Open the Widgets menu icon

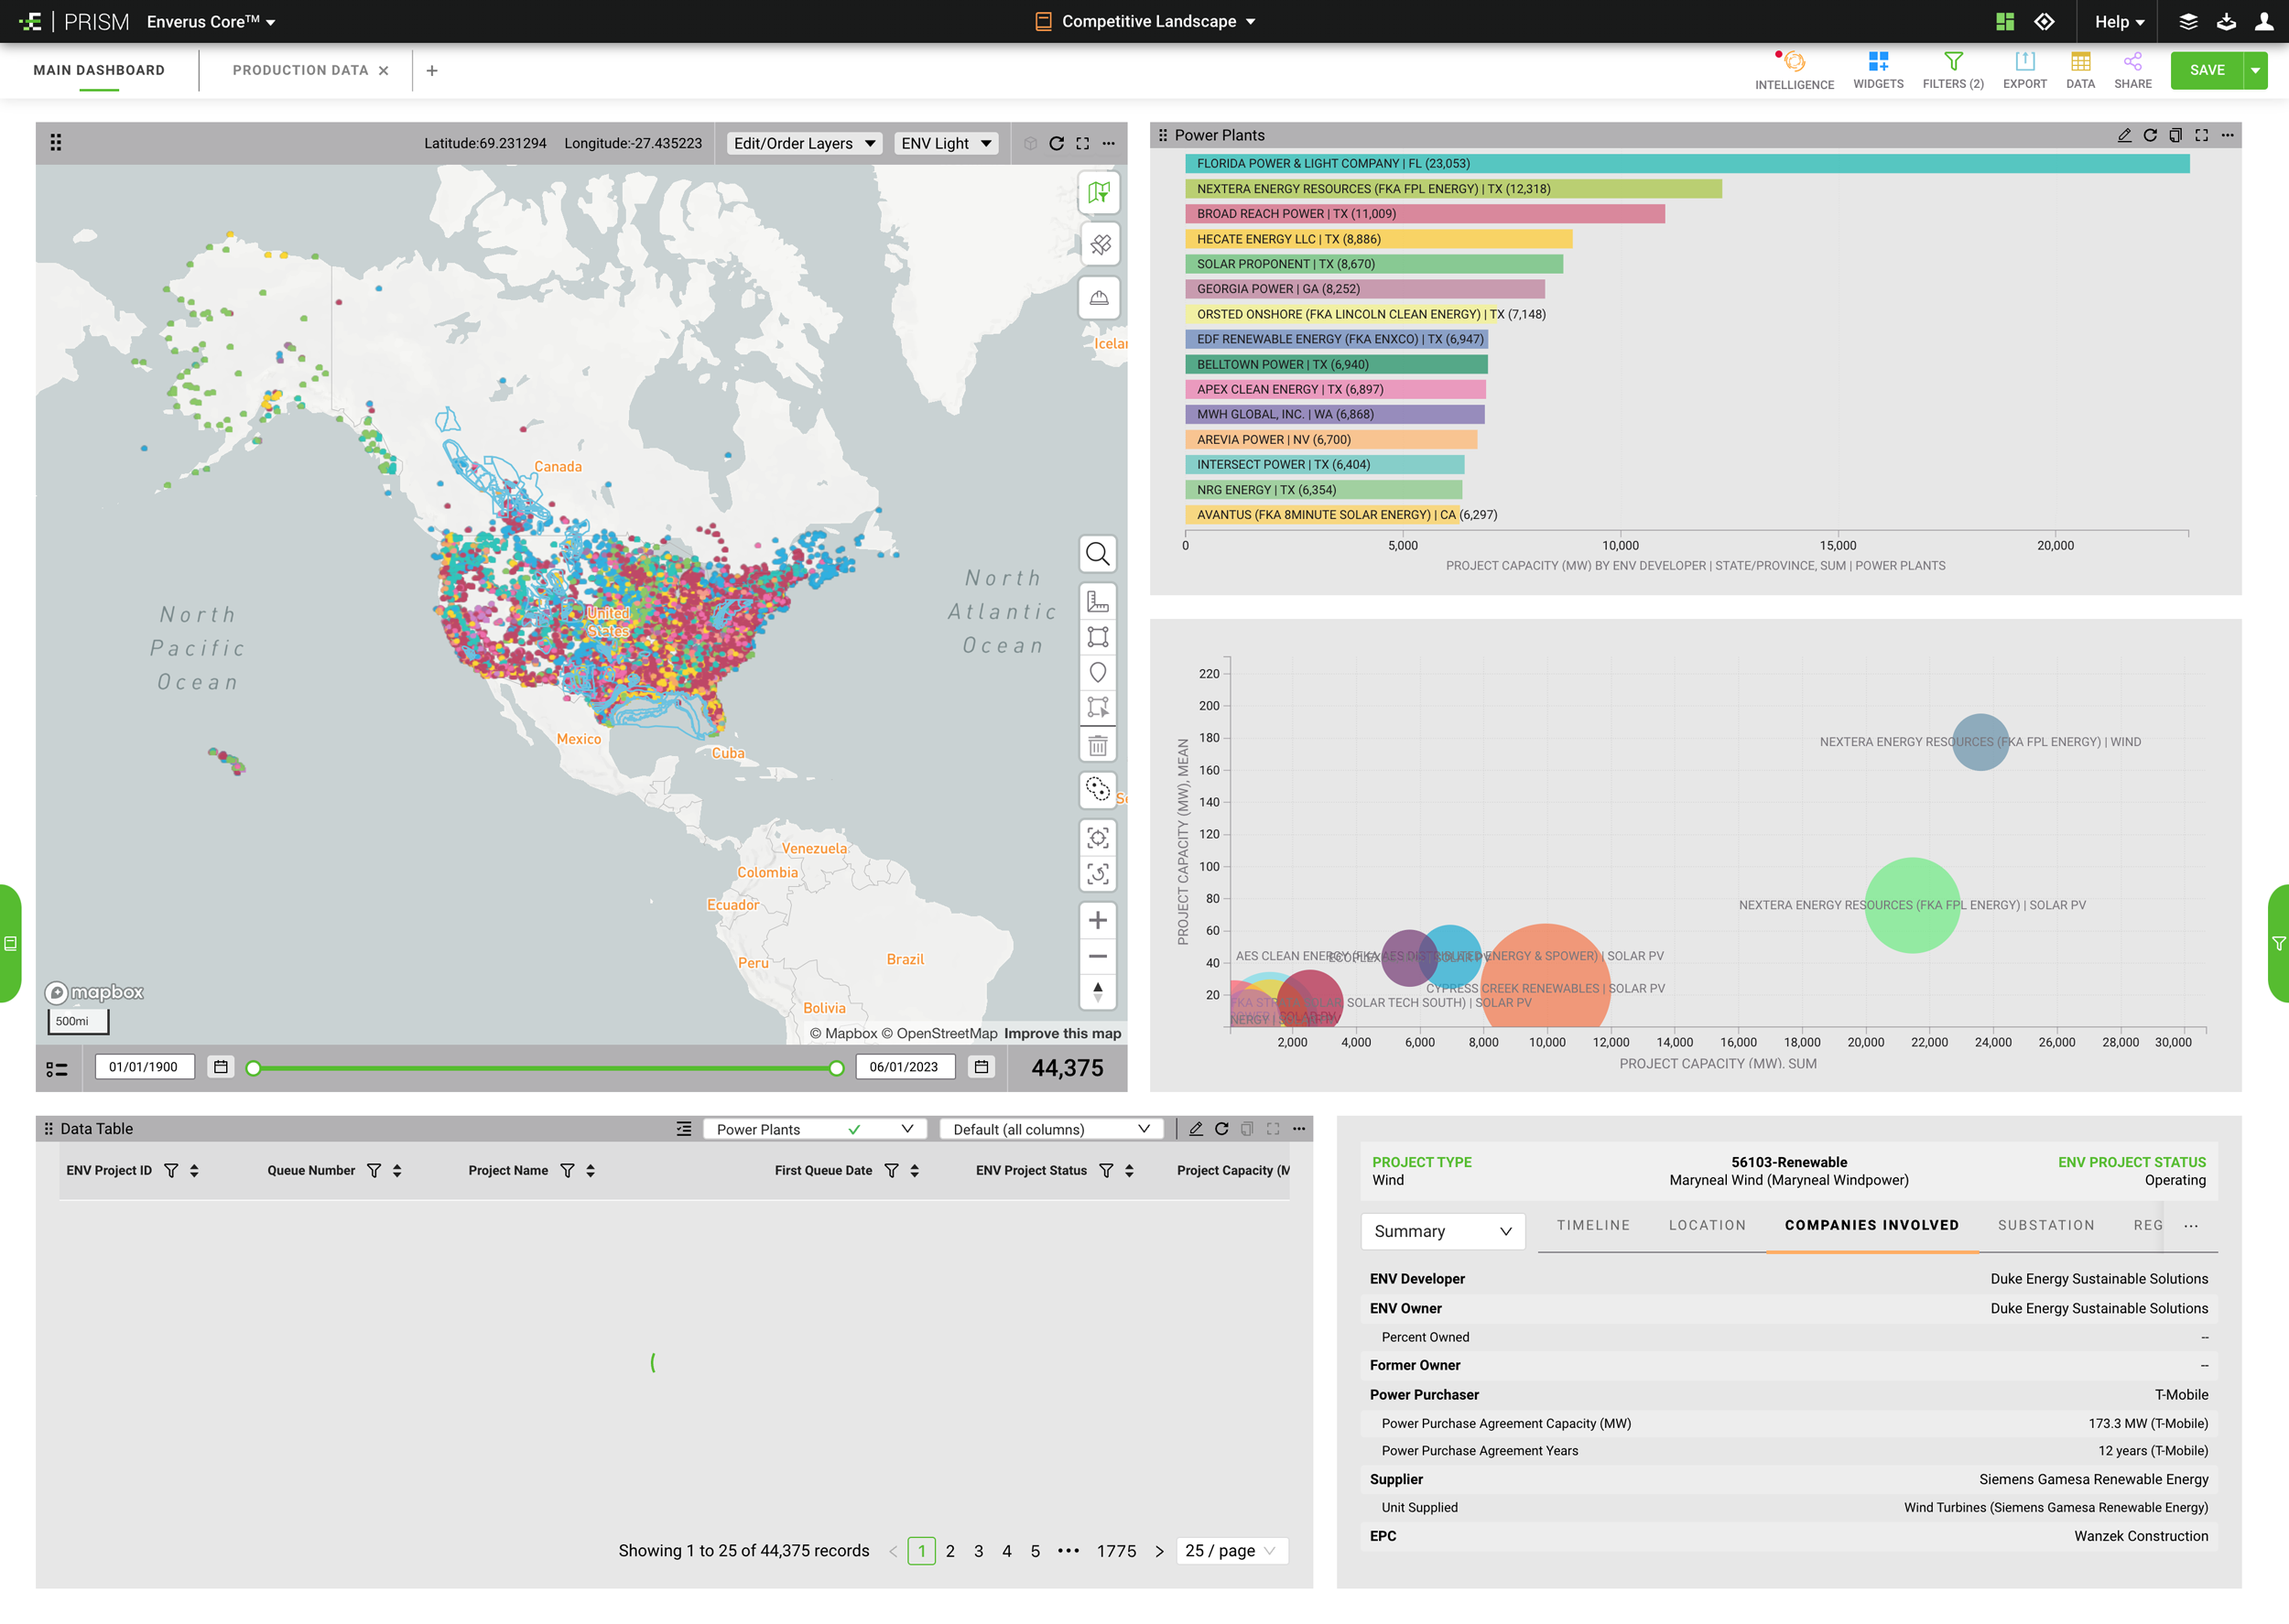tap(1877, 62)
